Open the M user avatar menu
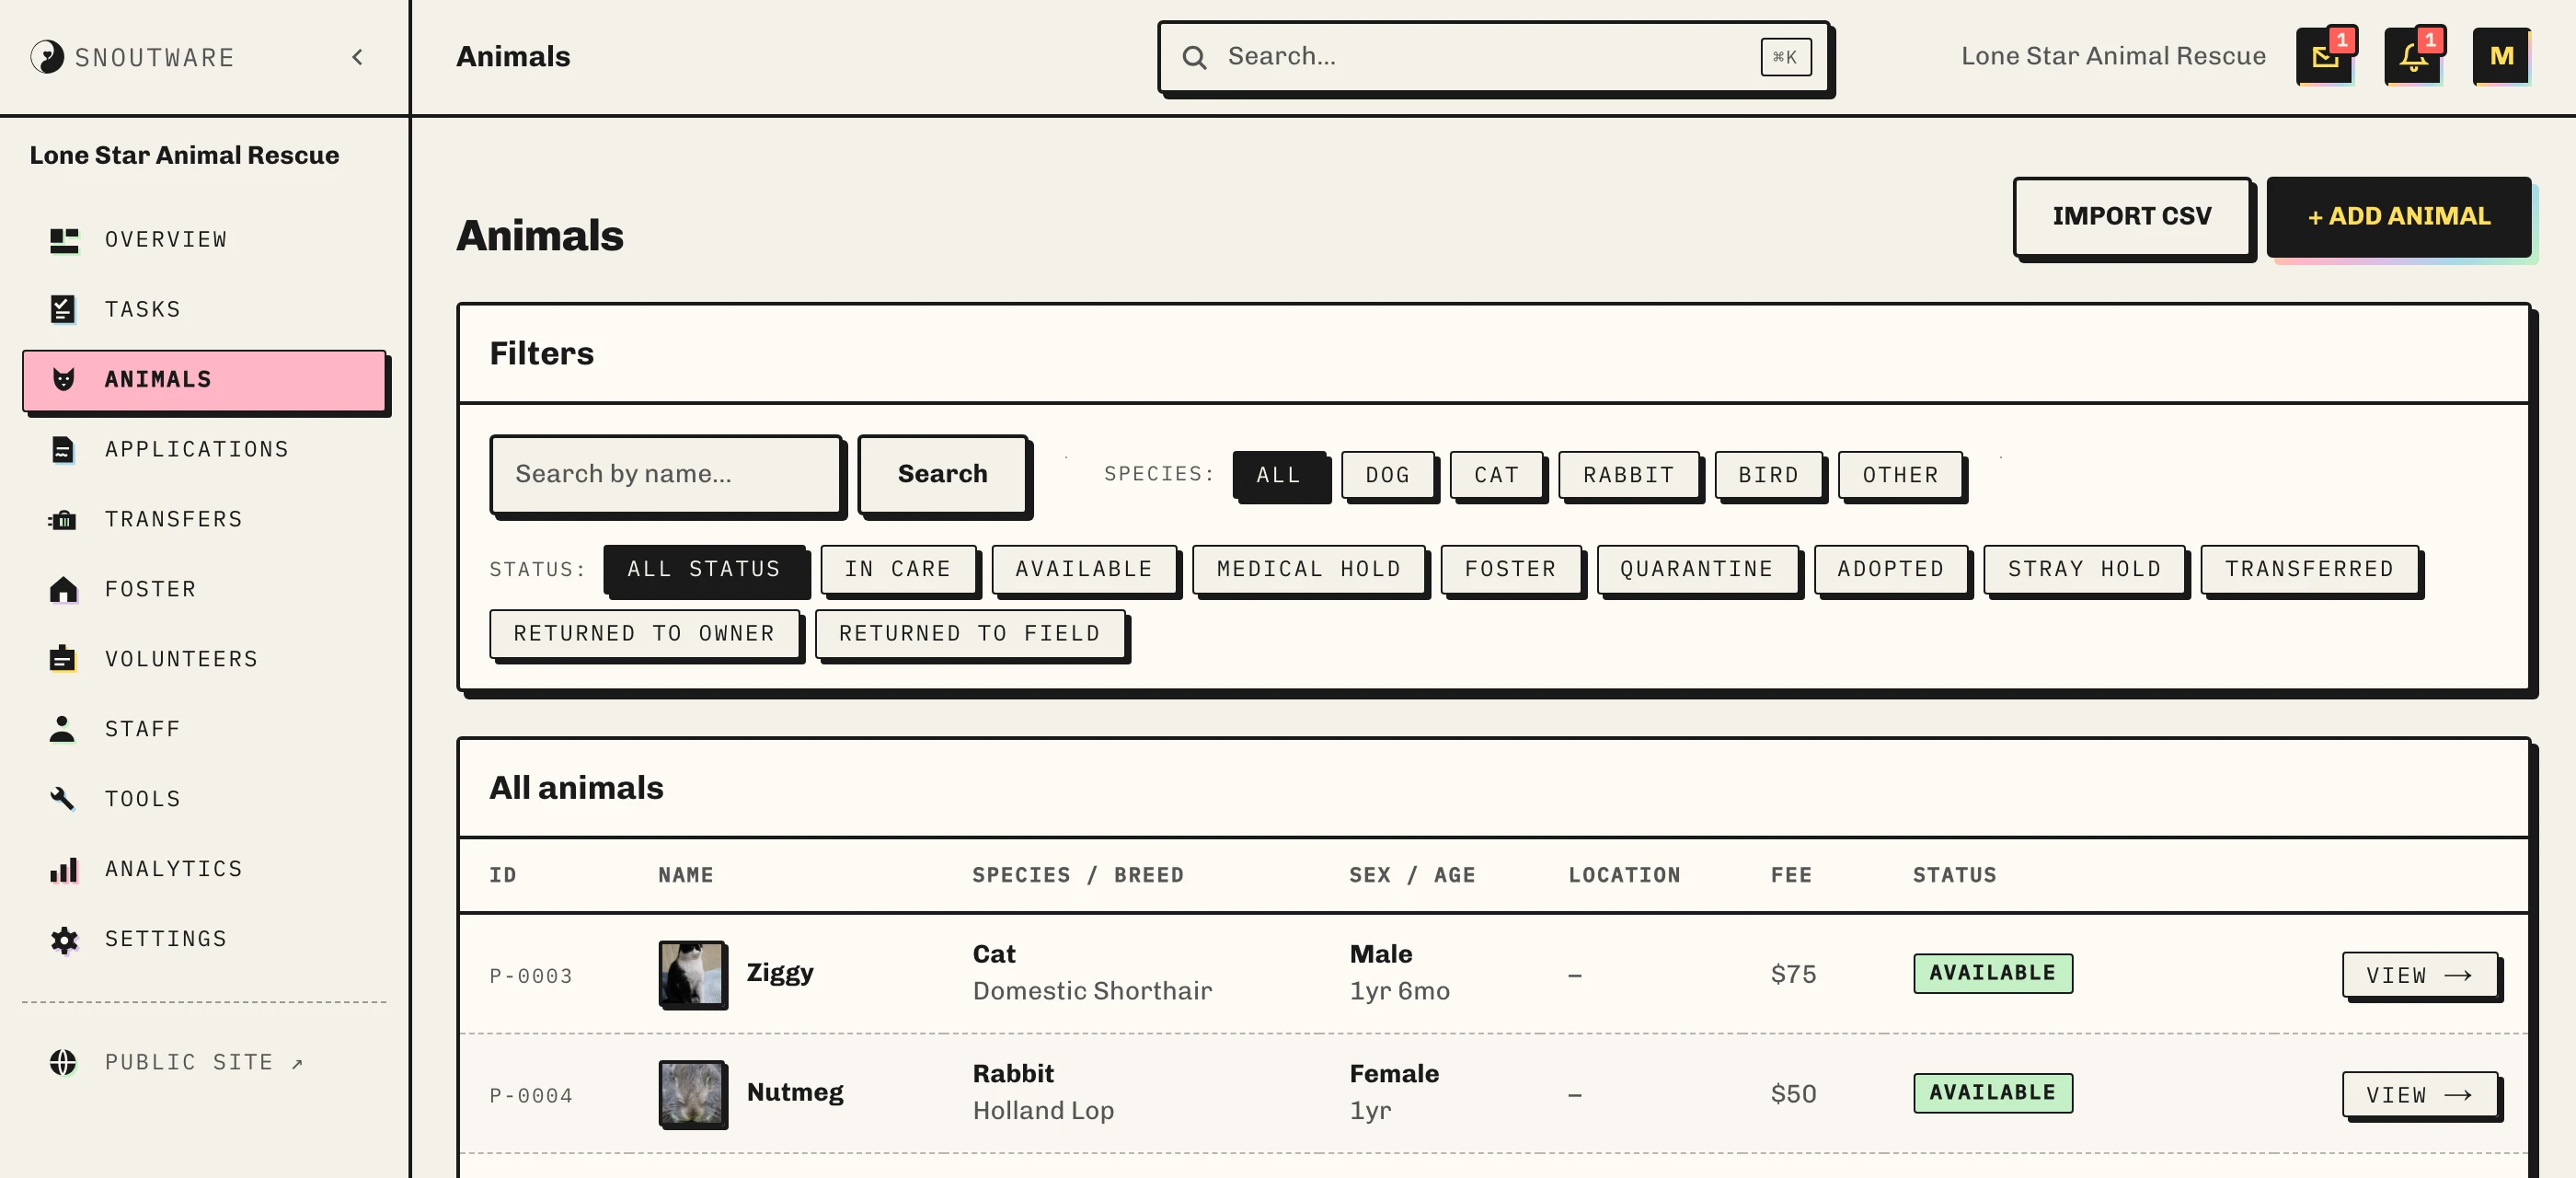The height and width of the screenshot is (1178, 2576). (2501, 57)
